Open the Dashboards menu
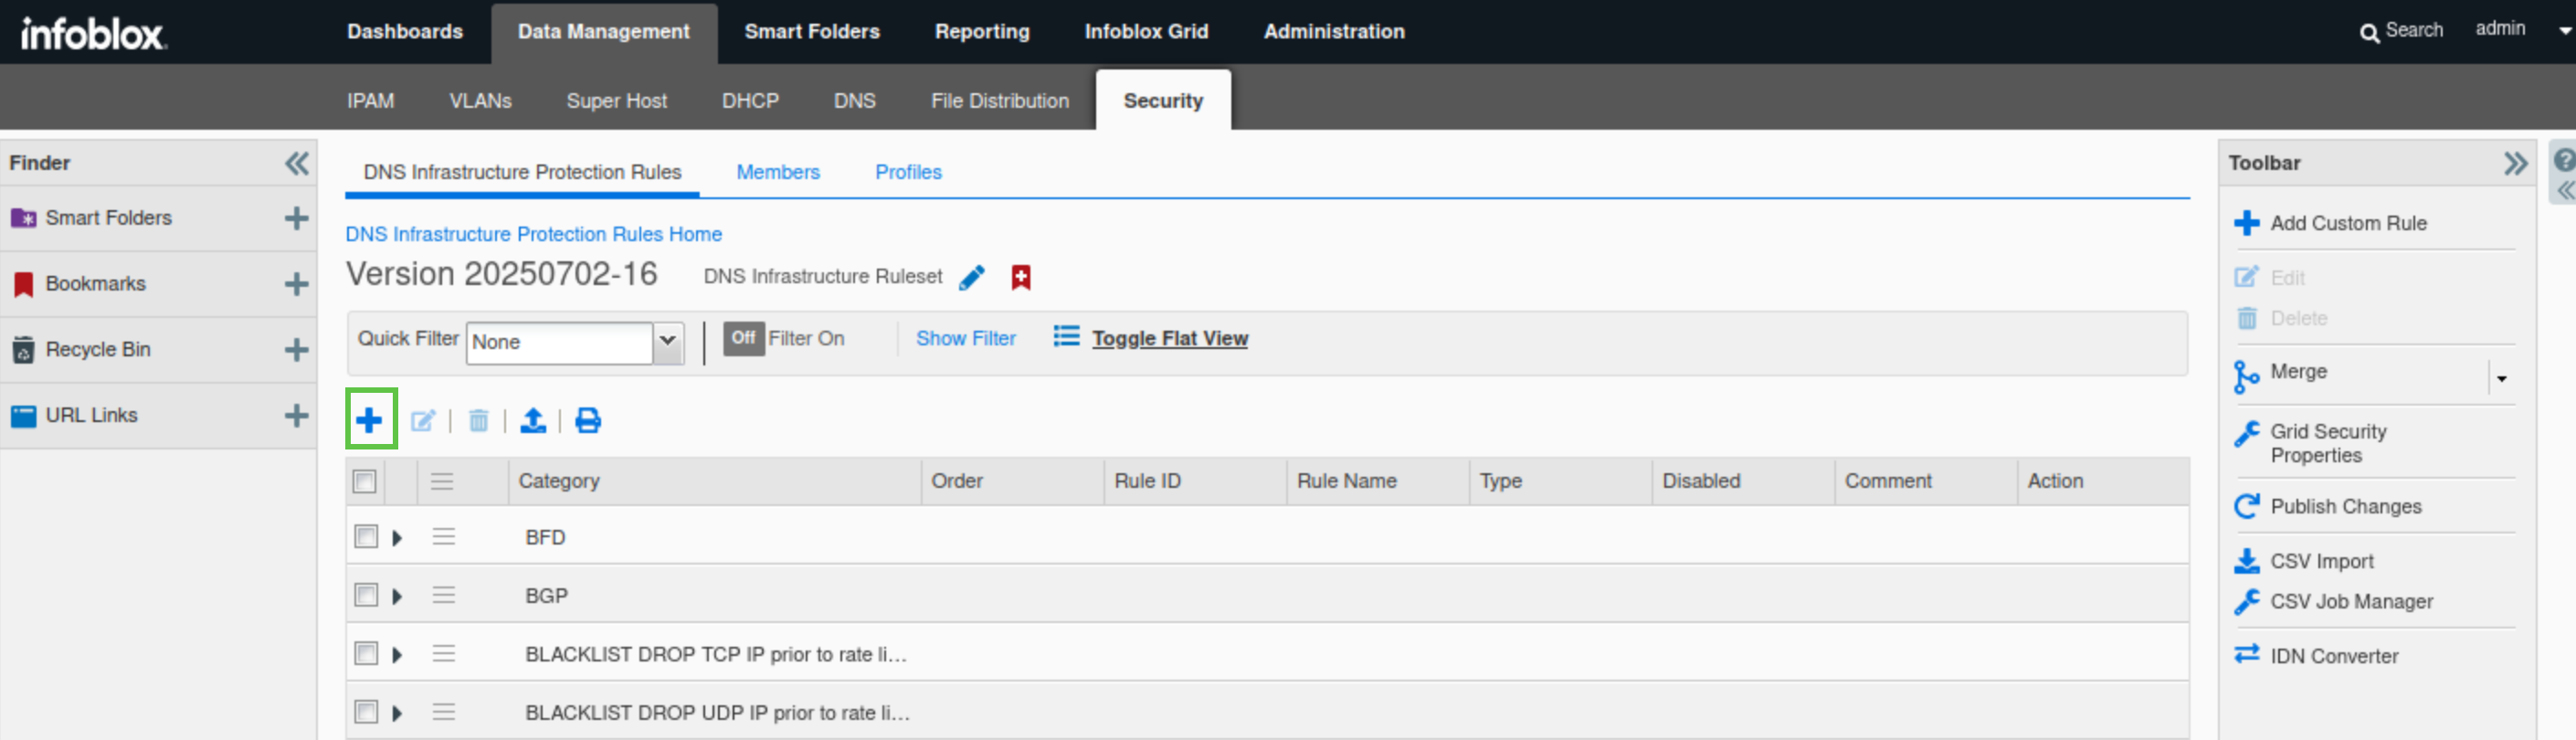2576x740 pixels. [x=405, y=32]
